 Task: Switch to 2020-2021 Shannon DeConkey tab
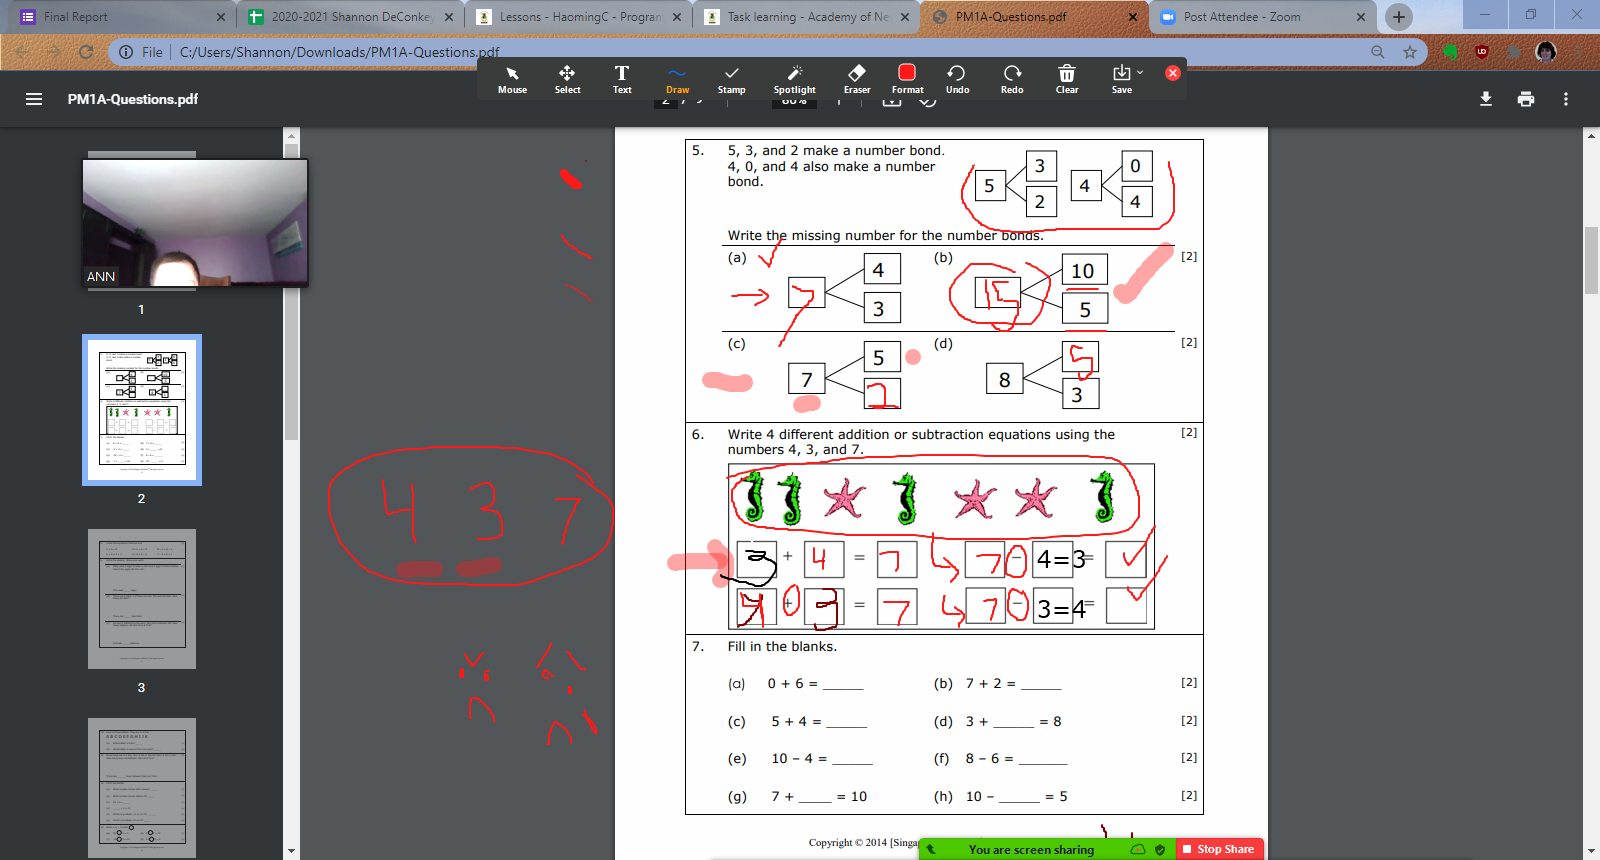(350, 17)
